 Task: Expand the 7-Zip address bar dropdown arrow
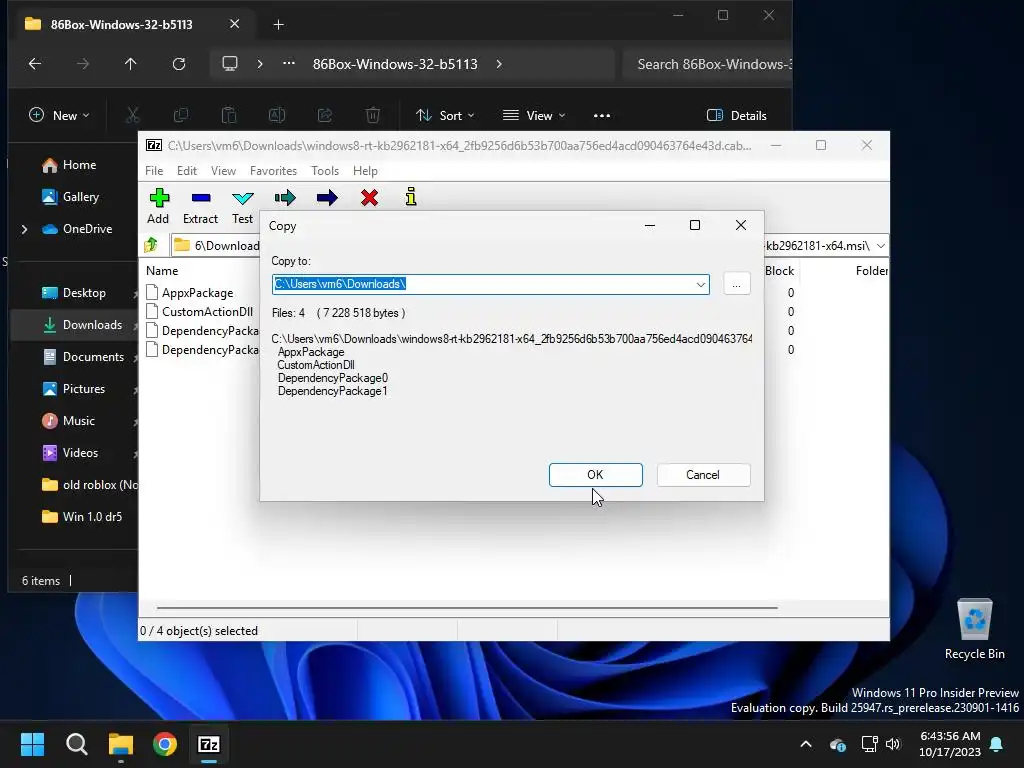click(x=881, y=246)
